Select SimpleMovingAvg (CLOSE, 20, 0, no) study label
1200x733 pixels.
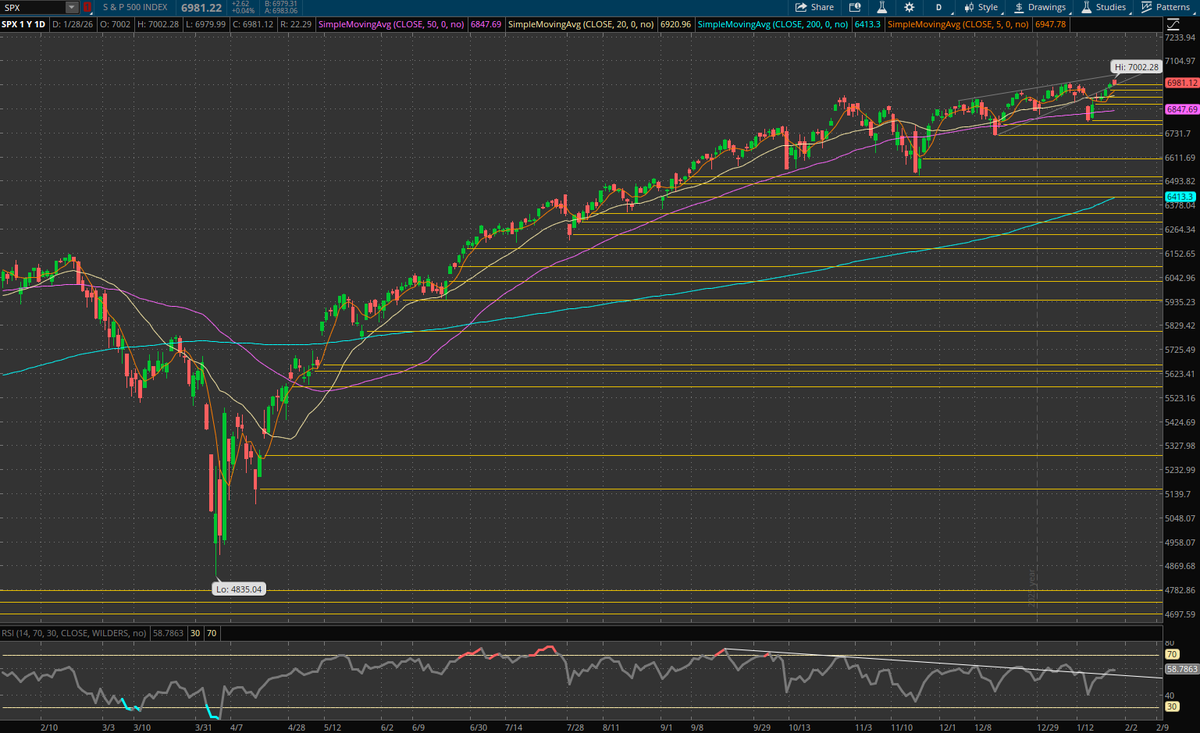[581, 24]
